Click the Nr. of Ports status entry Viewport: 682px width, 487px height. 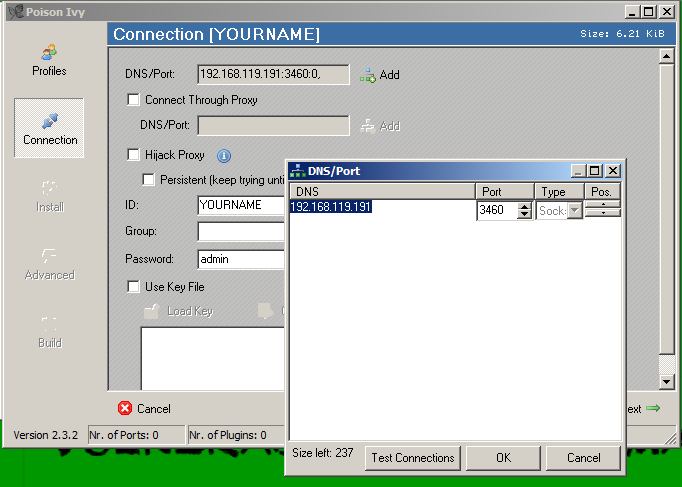(x=137, y=435)
